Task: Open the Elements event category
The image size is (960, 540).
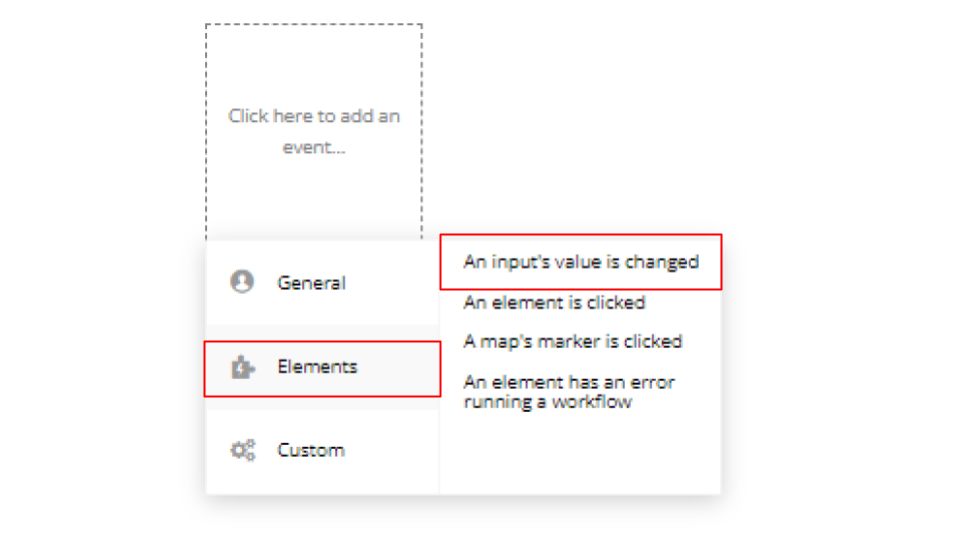Action: click(x=323, y=367)
